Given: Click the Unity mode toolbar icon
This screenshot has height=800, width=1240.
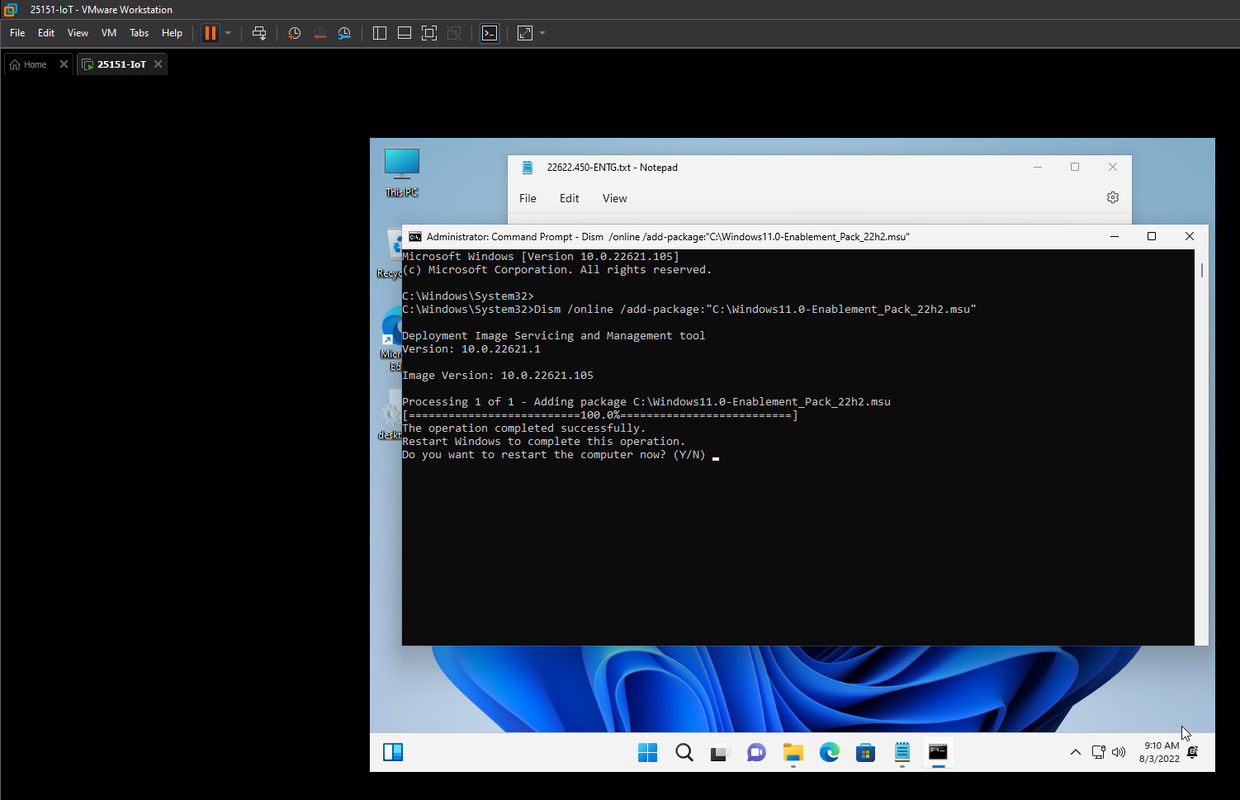Looking at the screenshot, I should pyautogui.click(x=454, y=33).
